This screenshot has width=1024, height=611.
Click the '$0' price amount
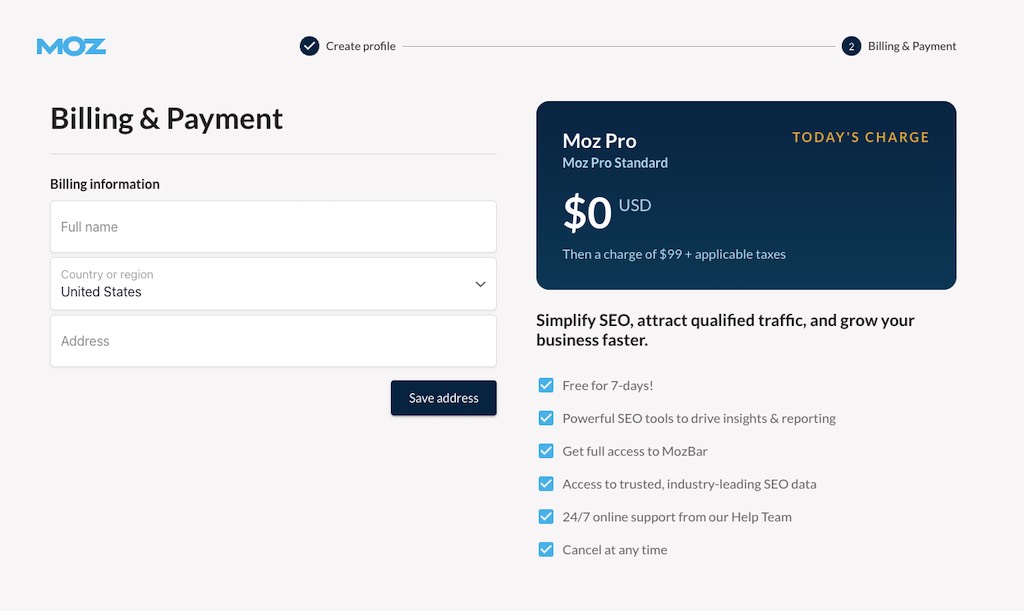[587, 213]
